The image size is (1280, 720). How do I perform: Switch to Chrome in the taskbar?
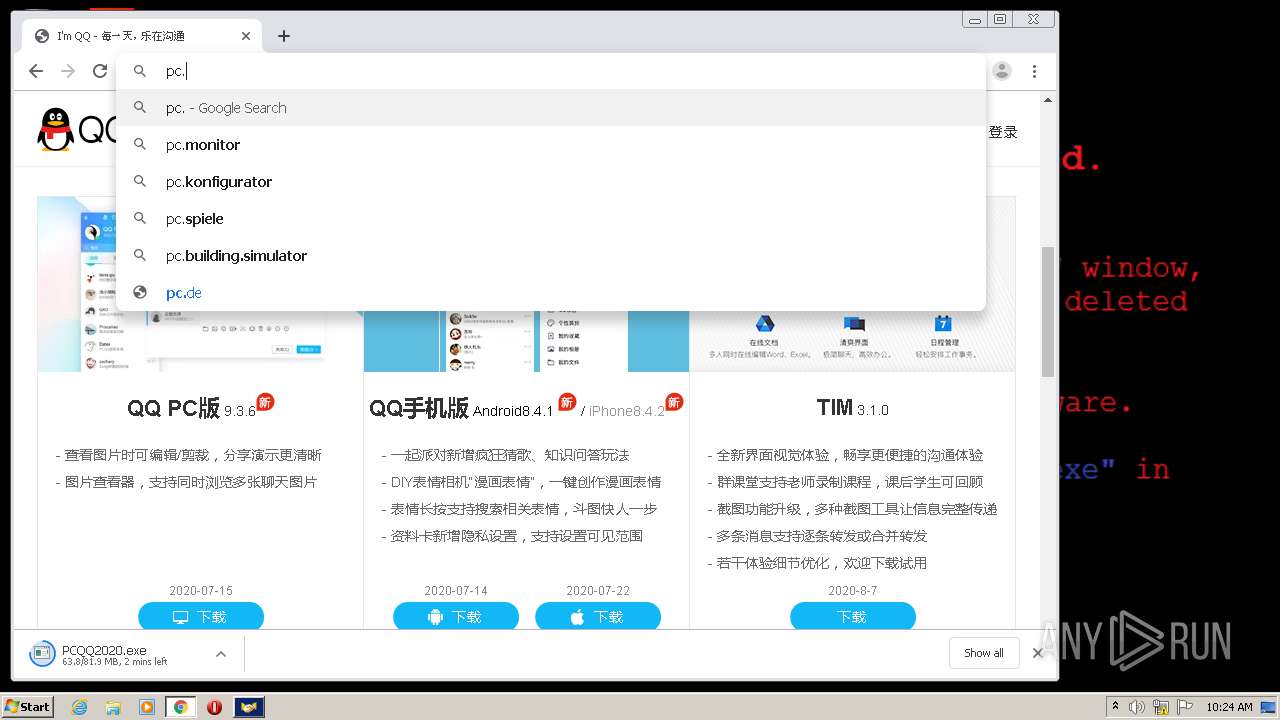point(180,707)
